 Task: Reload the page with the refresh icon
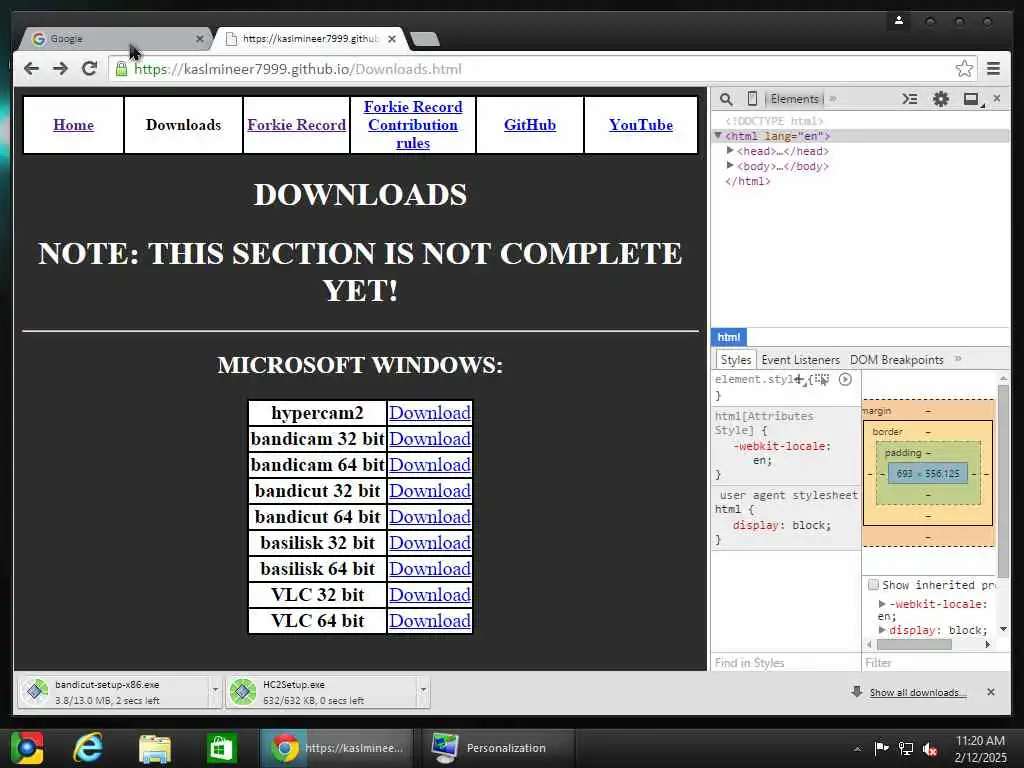tap(89, 68)
